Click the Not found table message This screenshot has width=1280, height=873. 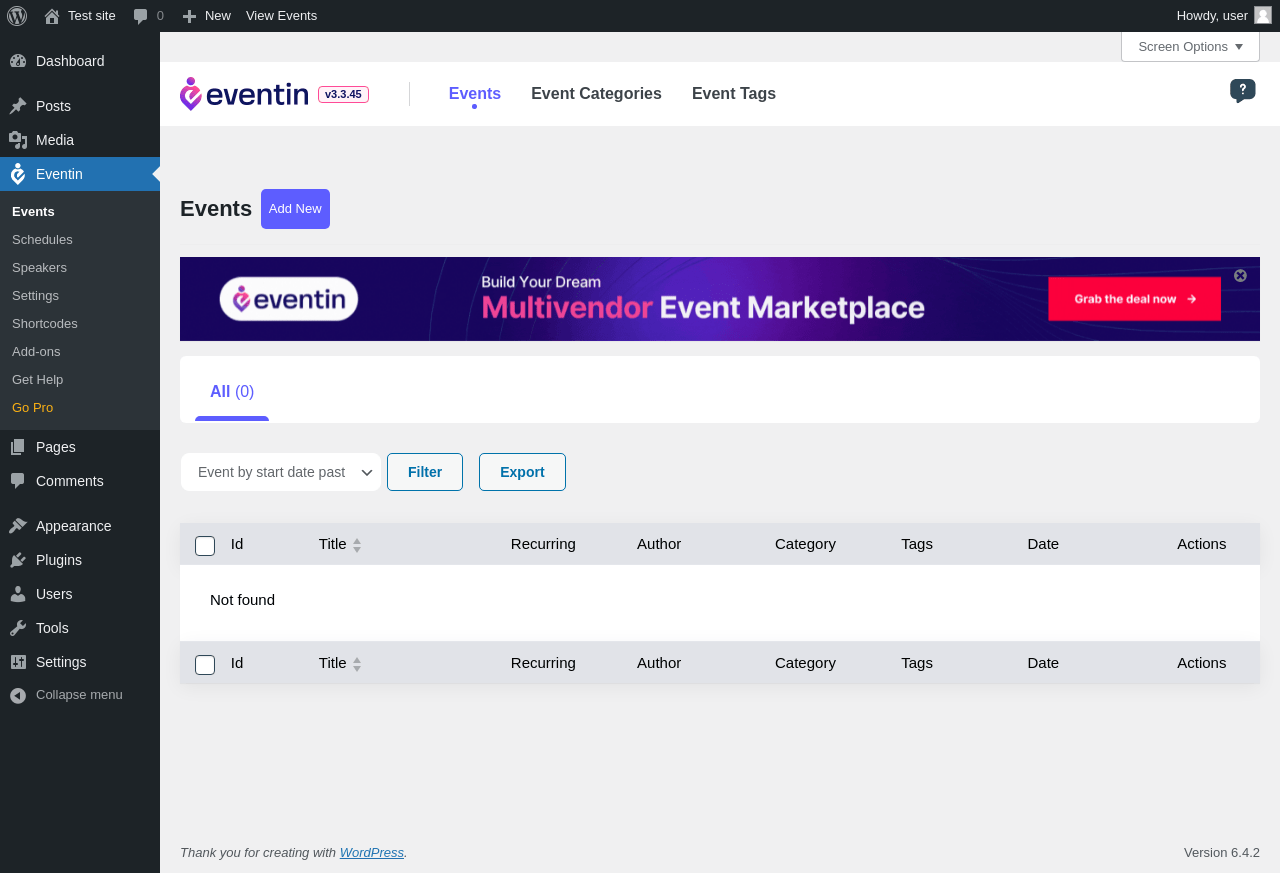(242, 600)
